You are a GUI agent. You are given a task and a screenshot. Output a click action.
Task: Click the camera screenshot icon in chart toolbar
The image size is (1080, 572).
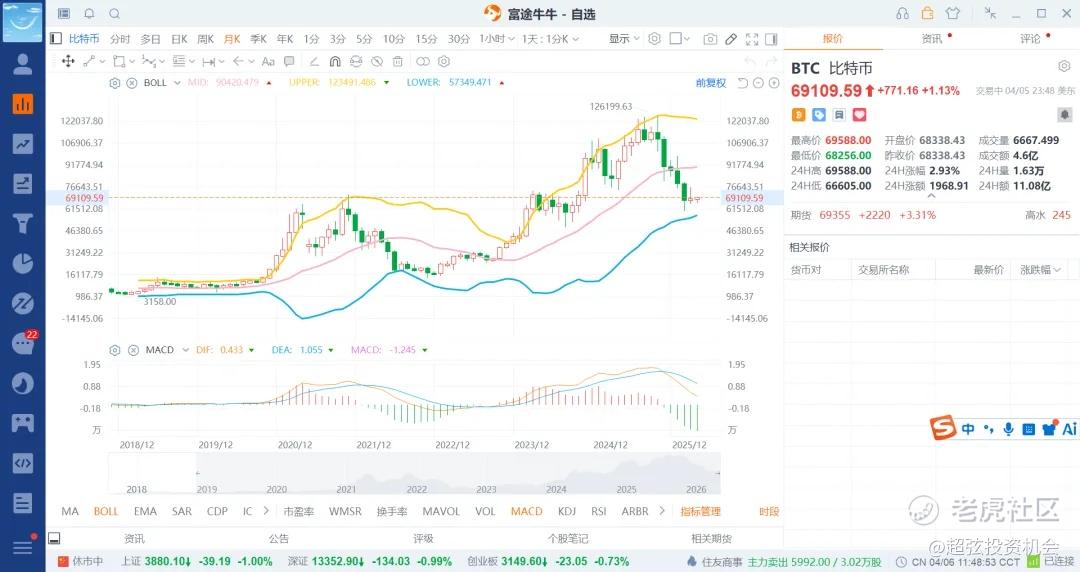point(710,39)
